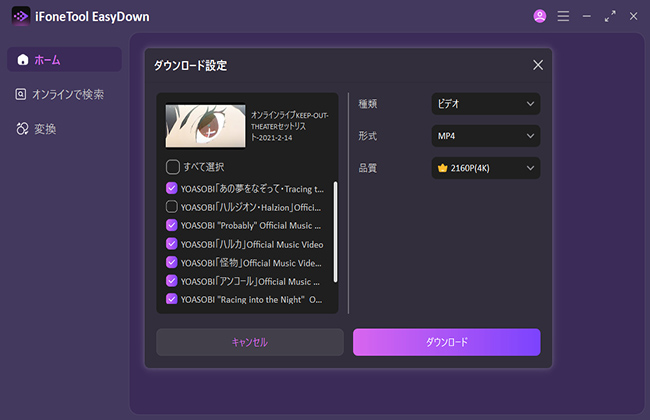The width and height of the screenshot is (650, 420).
Task: Click the convert icon beside 変換
Action: (22, 129)
